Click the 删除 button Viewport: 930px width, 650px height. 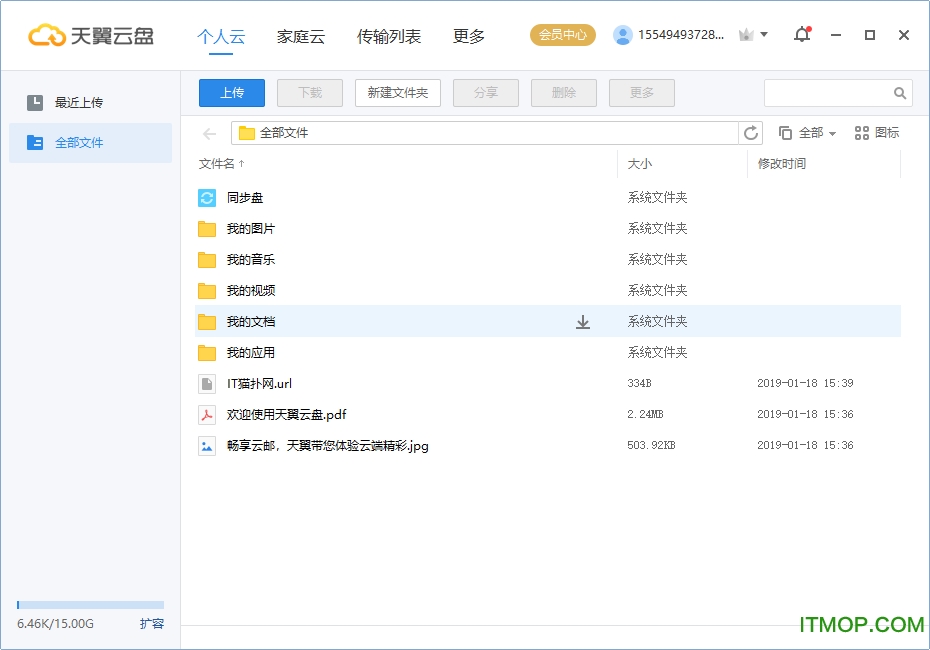[x=563, y=93]
